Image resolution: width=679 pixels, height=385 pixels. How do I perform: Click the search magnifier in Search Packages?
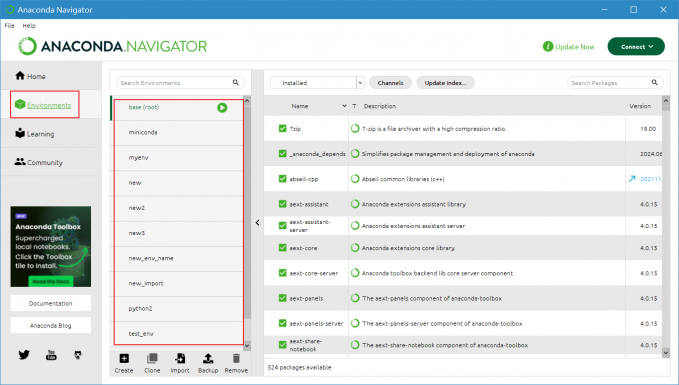coord(654,82)
